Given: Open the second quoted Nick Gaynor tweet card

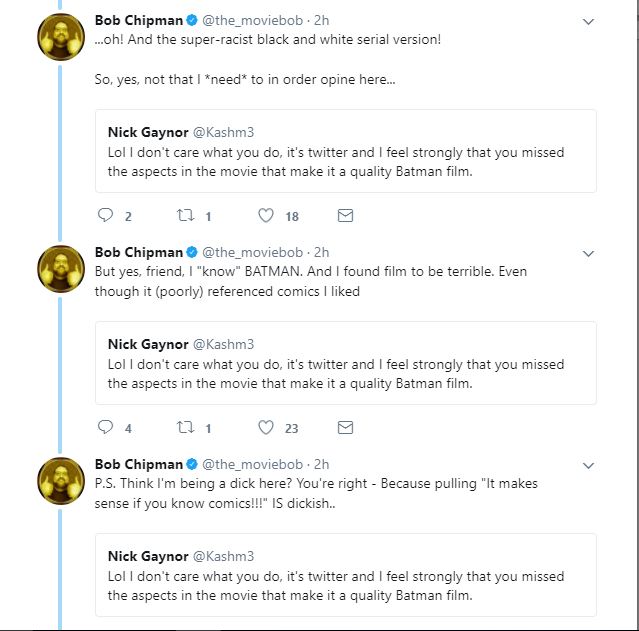Looking at the screenshot, I should pos(346,363).
